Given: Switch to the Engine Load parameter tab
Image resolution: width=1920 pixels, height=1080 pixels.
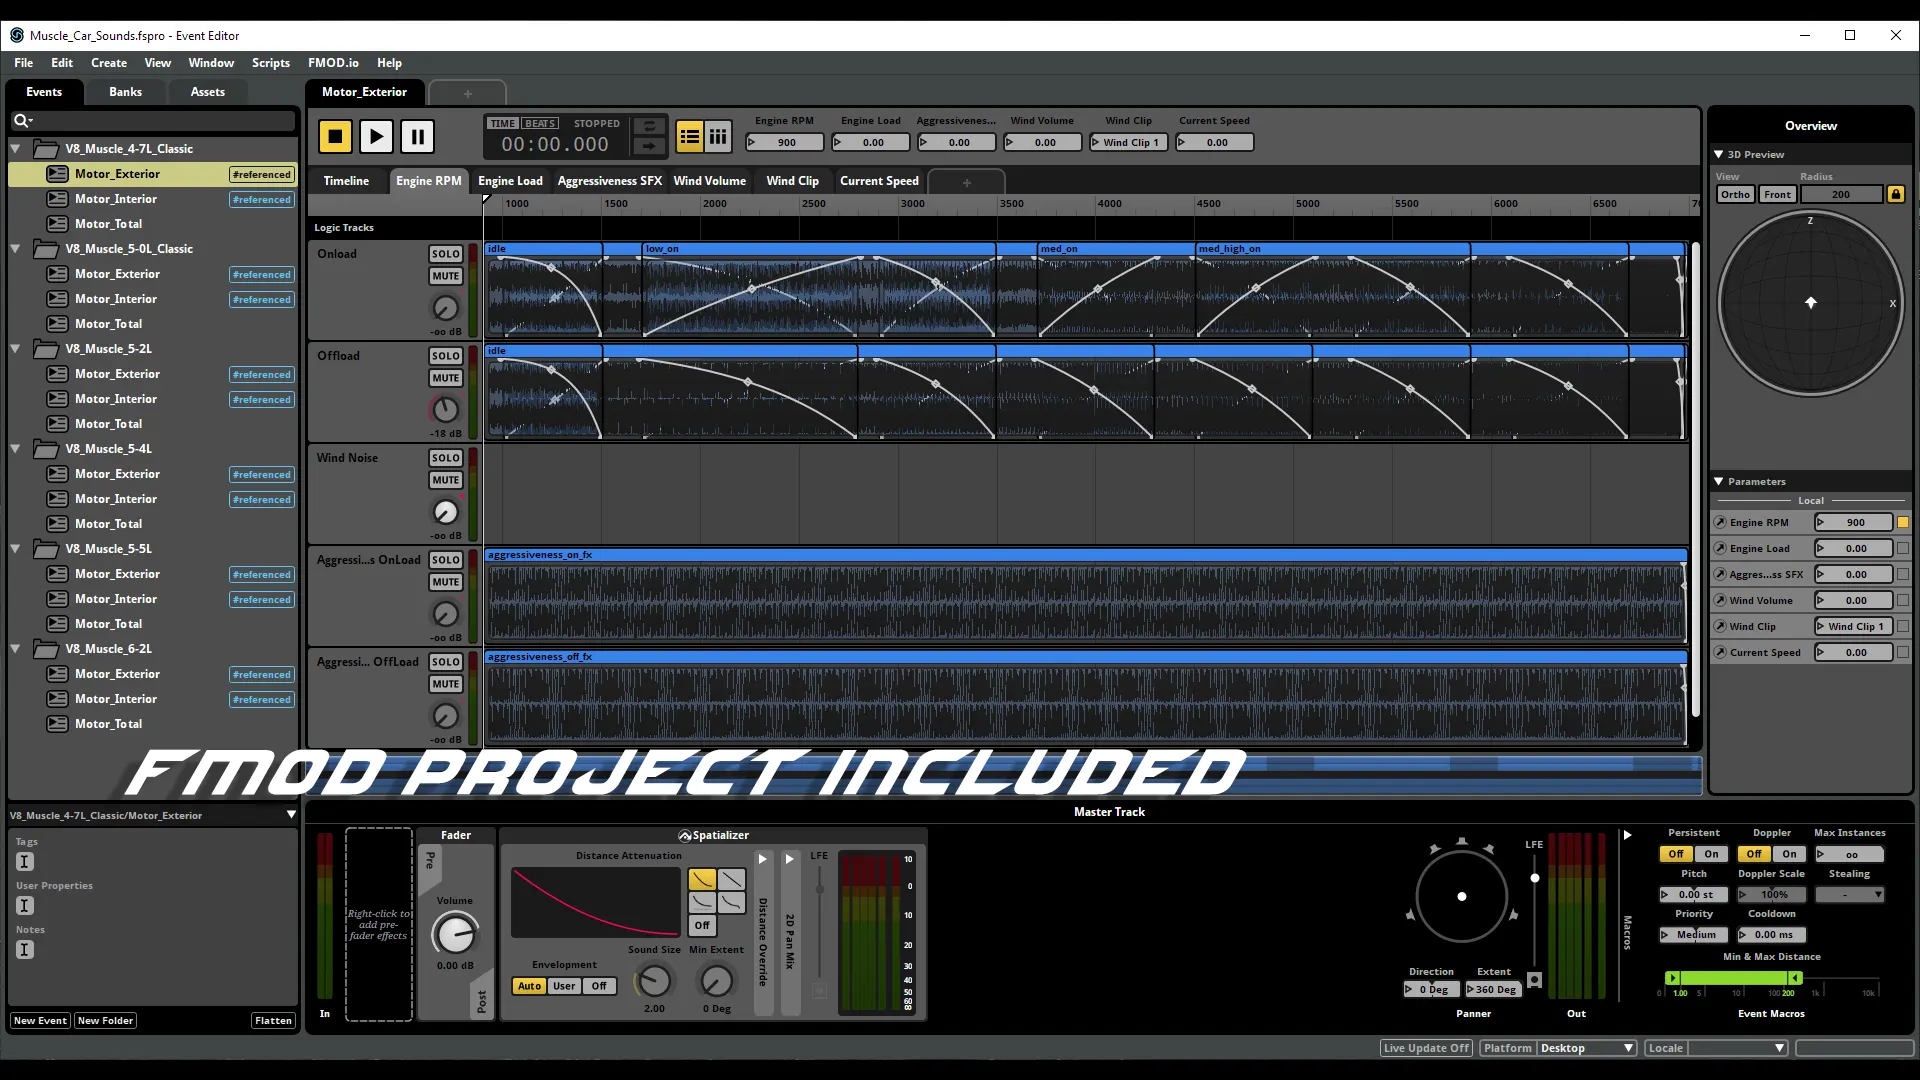Looking at the screenshot, I should point(510,181).
